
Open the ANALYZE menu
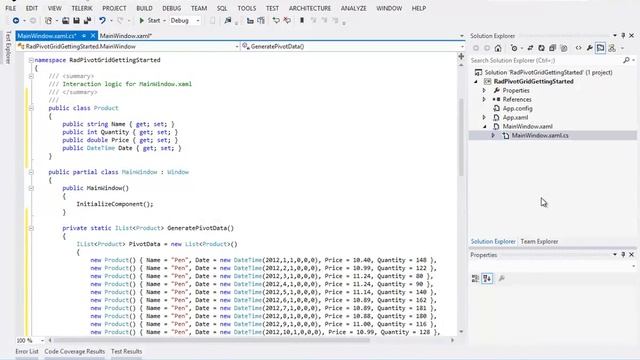(x=353, y=8)
